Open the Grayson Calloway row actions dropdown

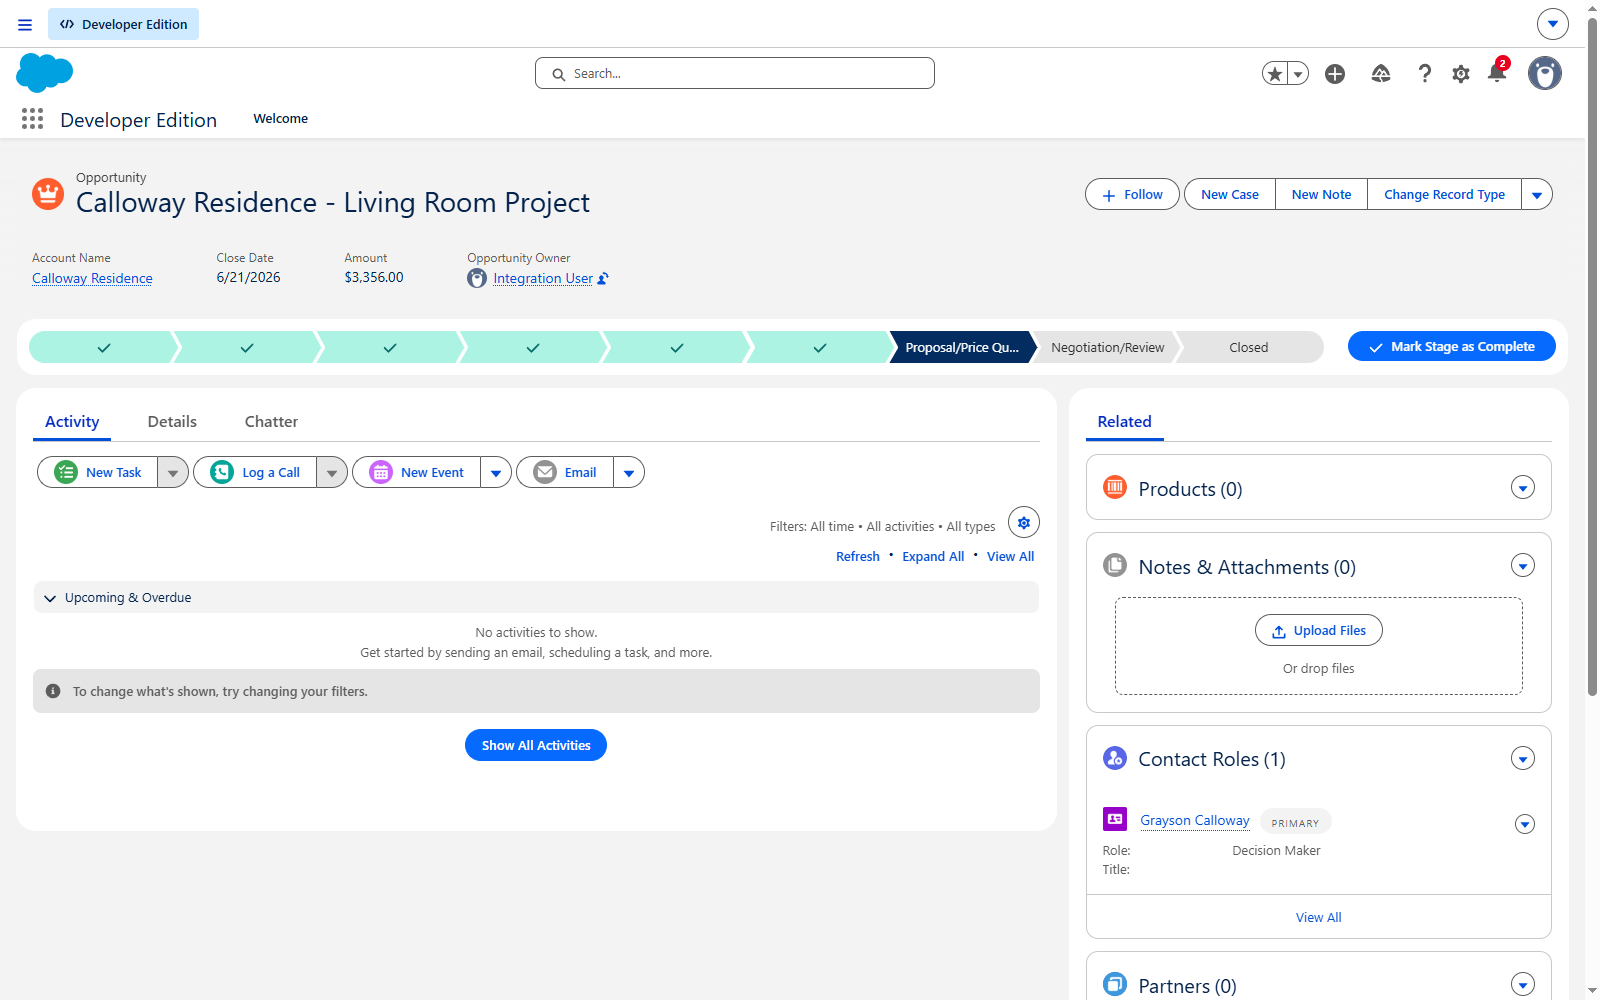point(1525,824)
